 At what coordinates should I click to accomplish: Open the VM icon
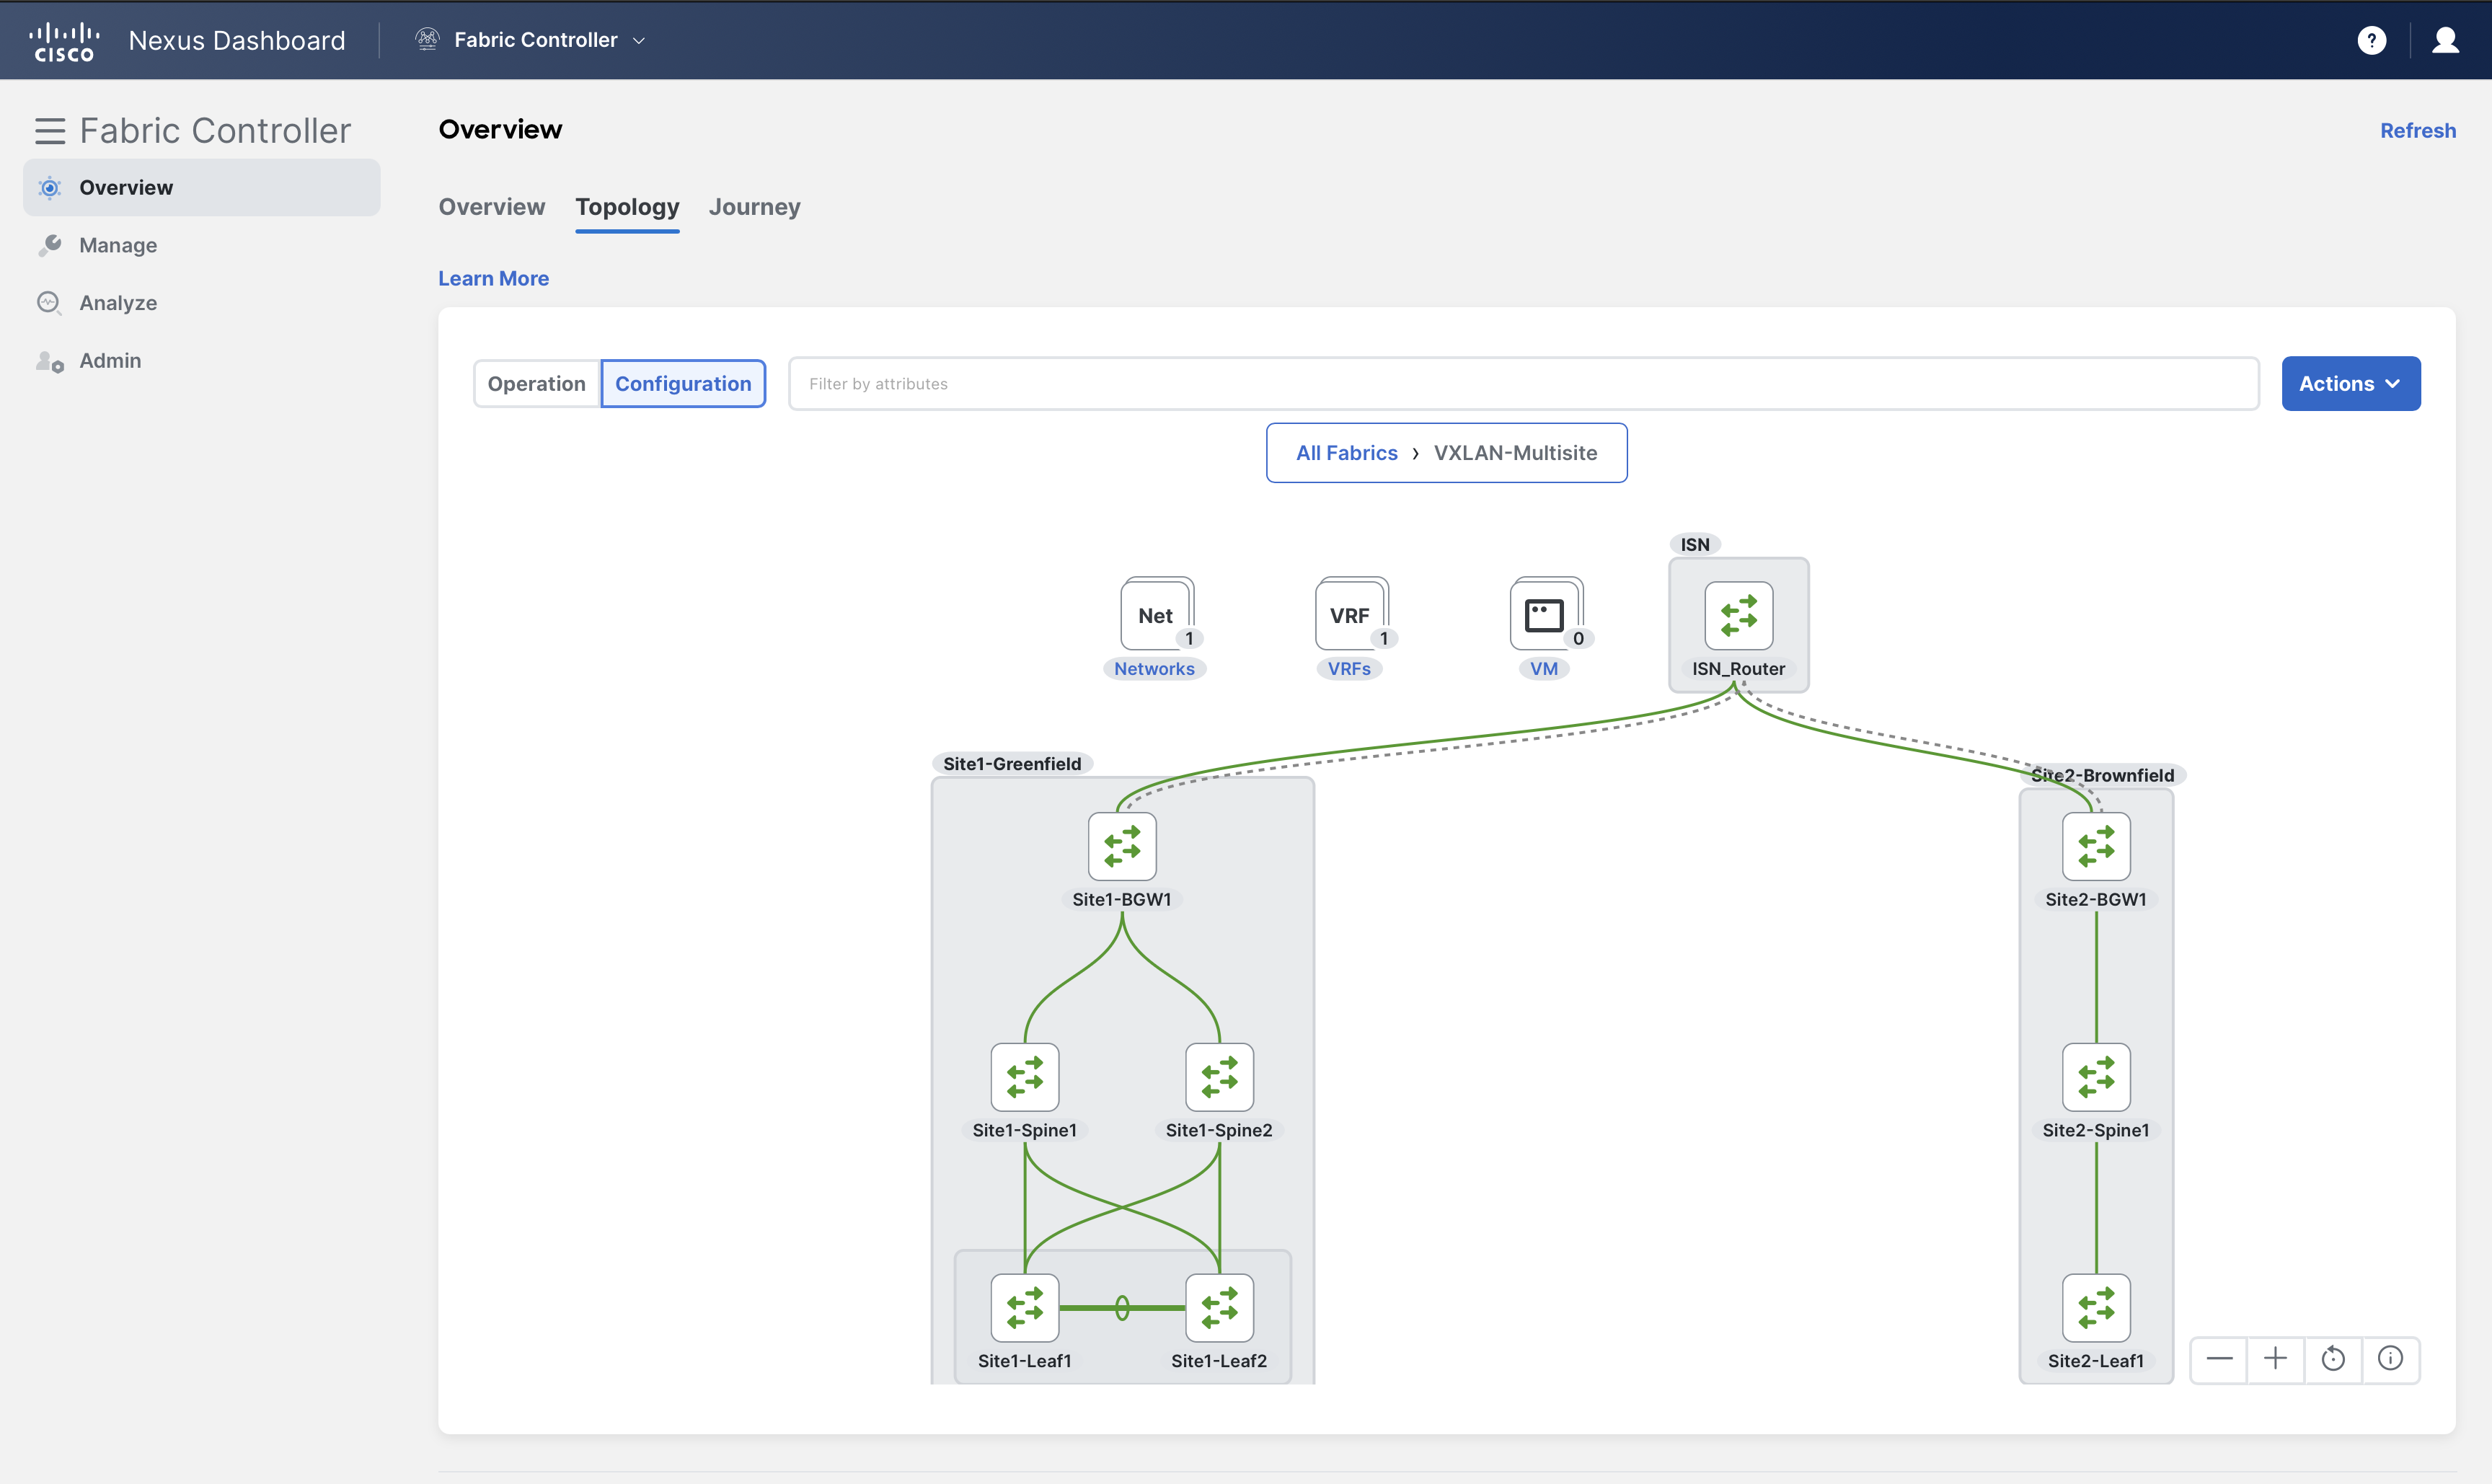pyautogui.click(x=1545, y=614)
